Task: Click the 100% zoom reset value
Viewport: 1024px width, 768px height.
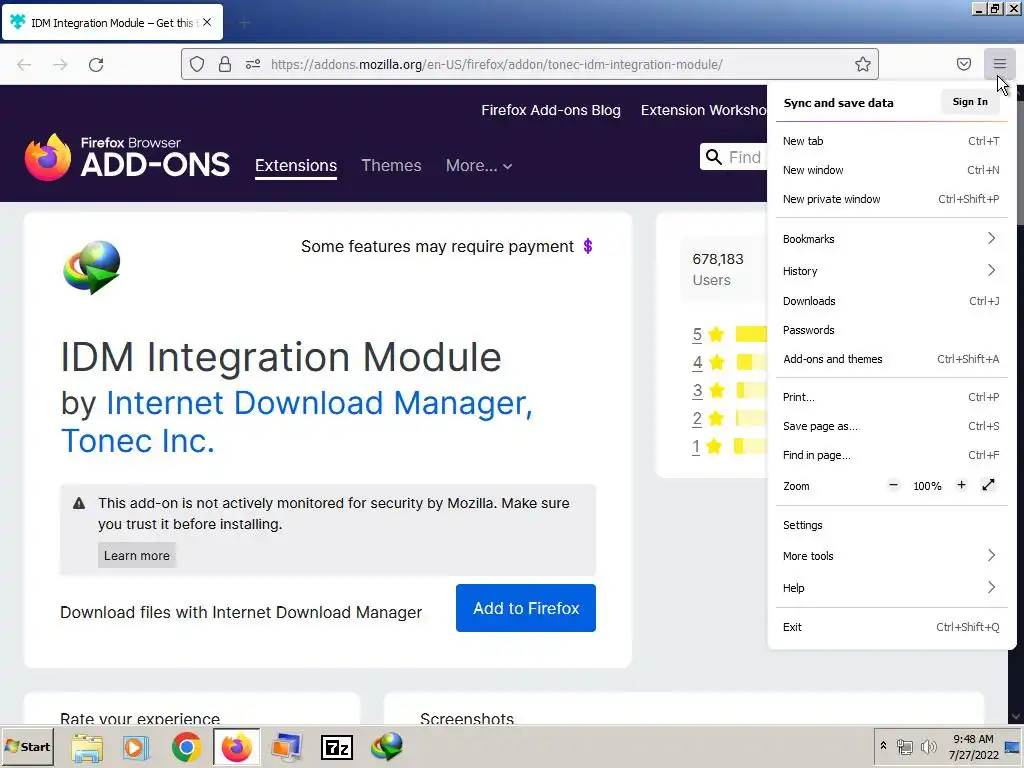Action: (927, 486)
